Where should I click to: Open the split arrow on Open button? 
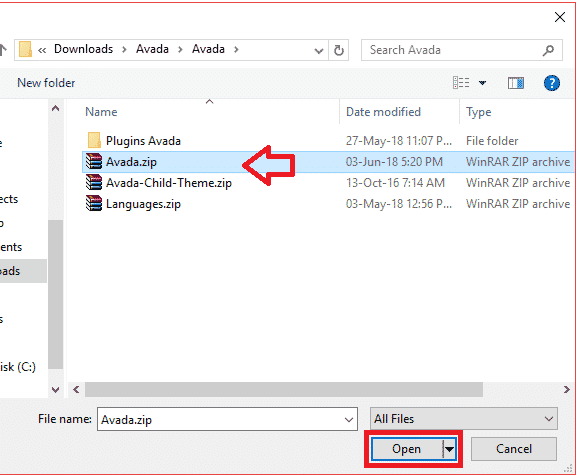tap(449, 449)
